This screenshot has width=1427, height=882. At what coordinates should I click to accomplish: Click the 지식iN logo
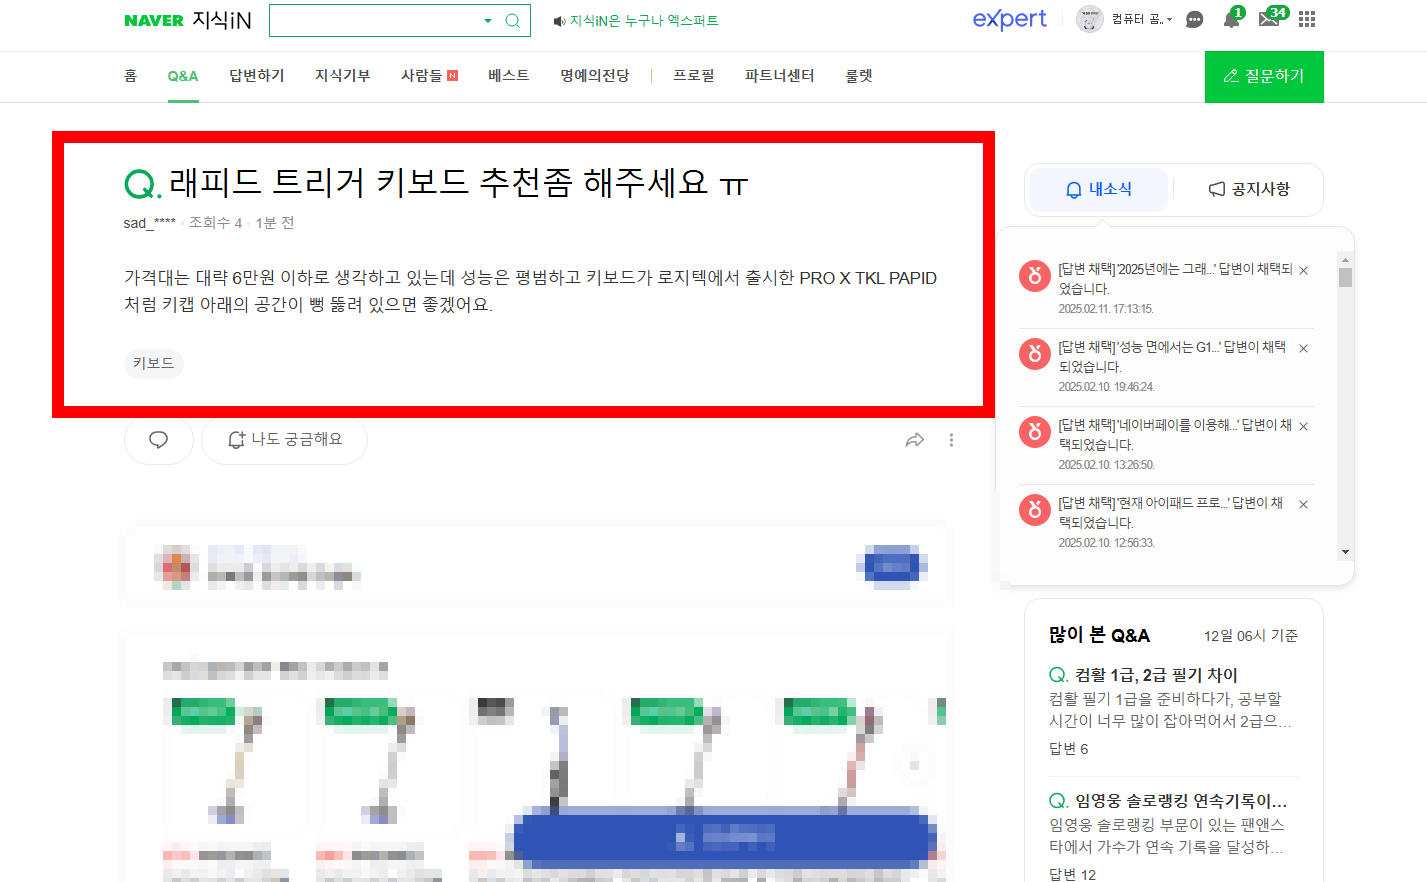(221, 20)
